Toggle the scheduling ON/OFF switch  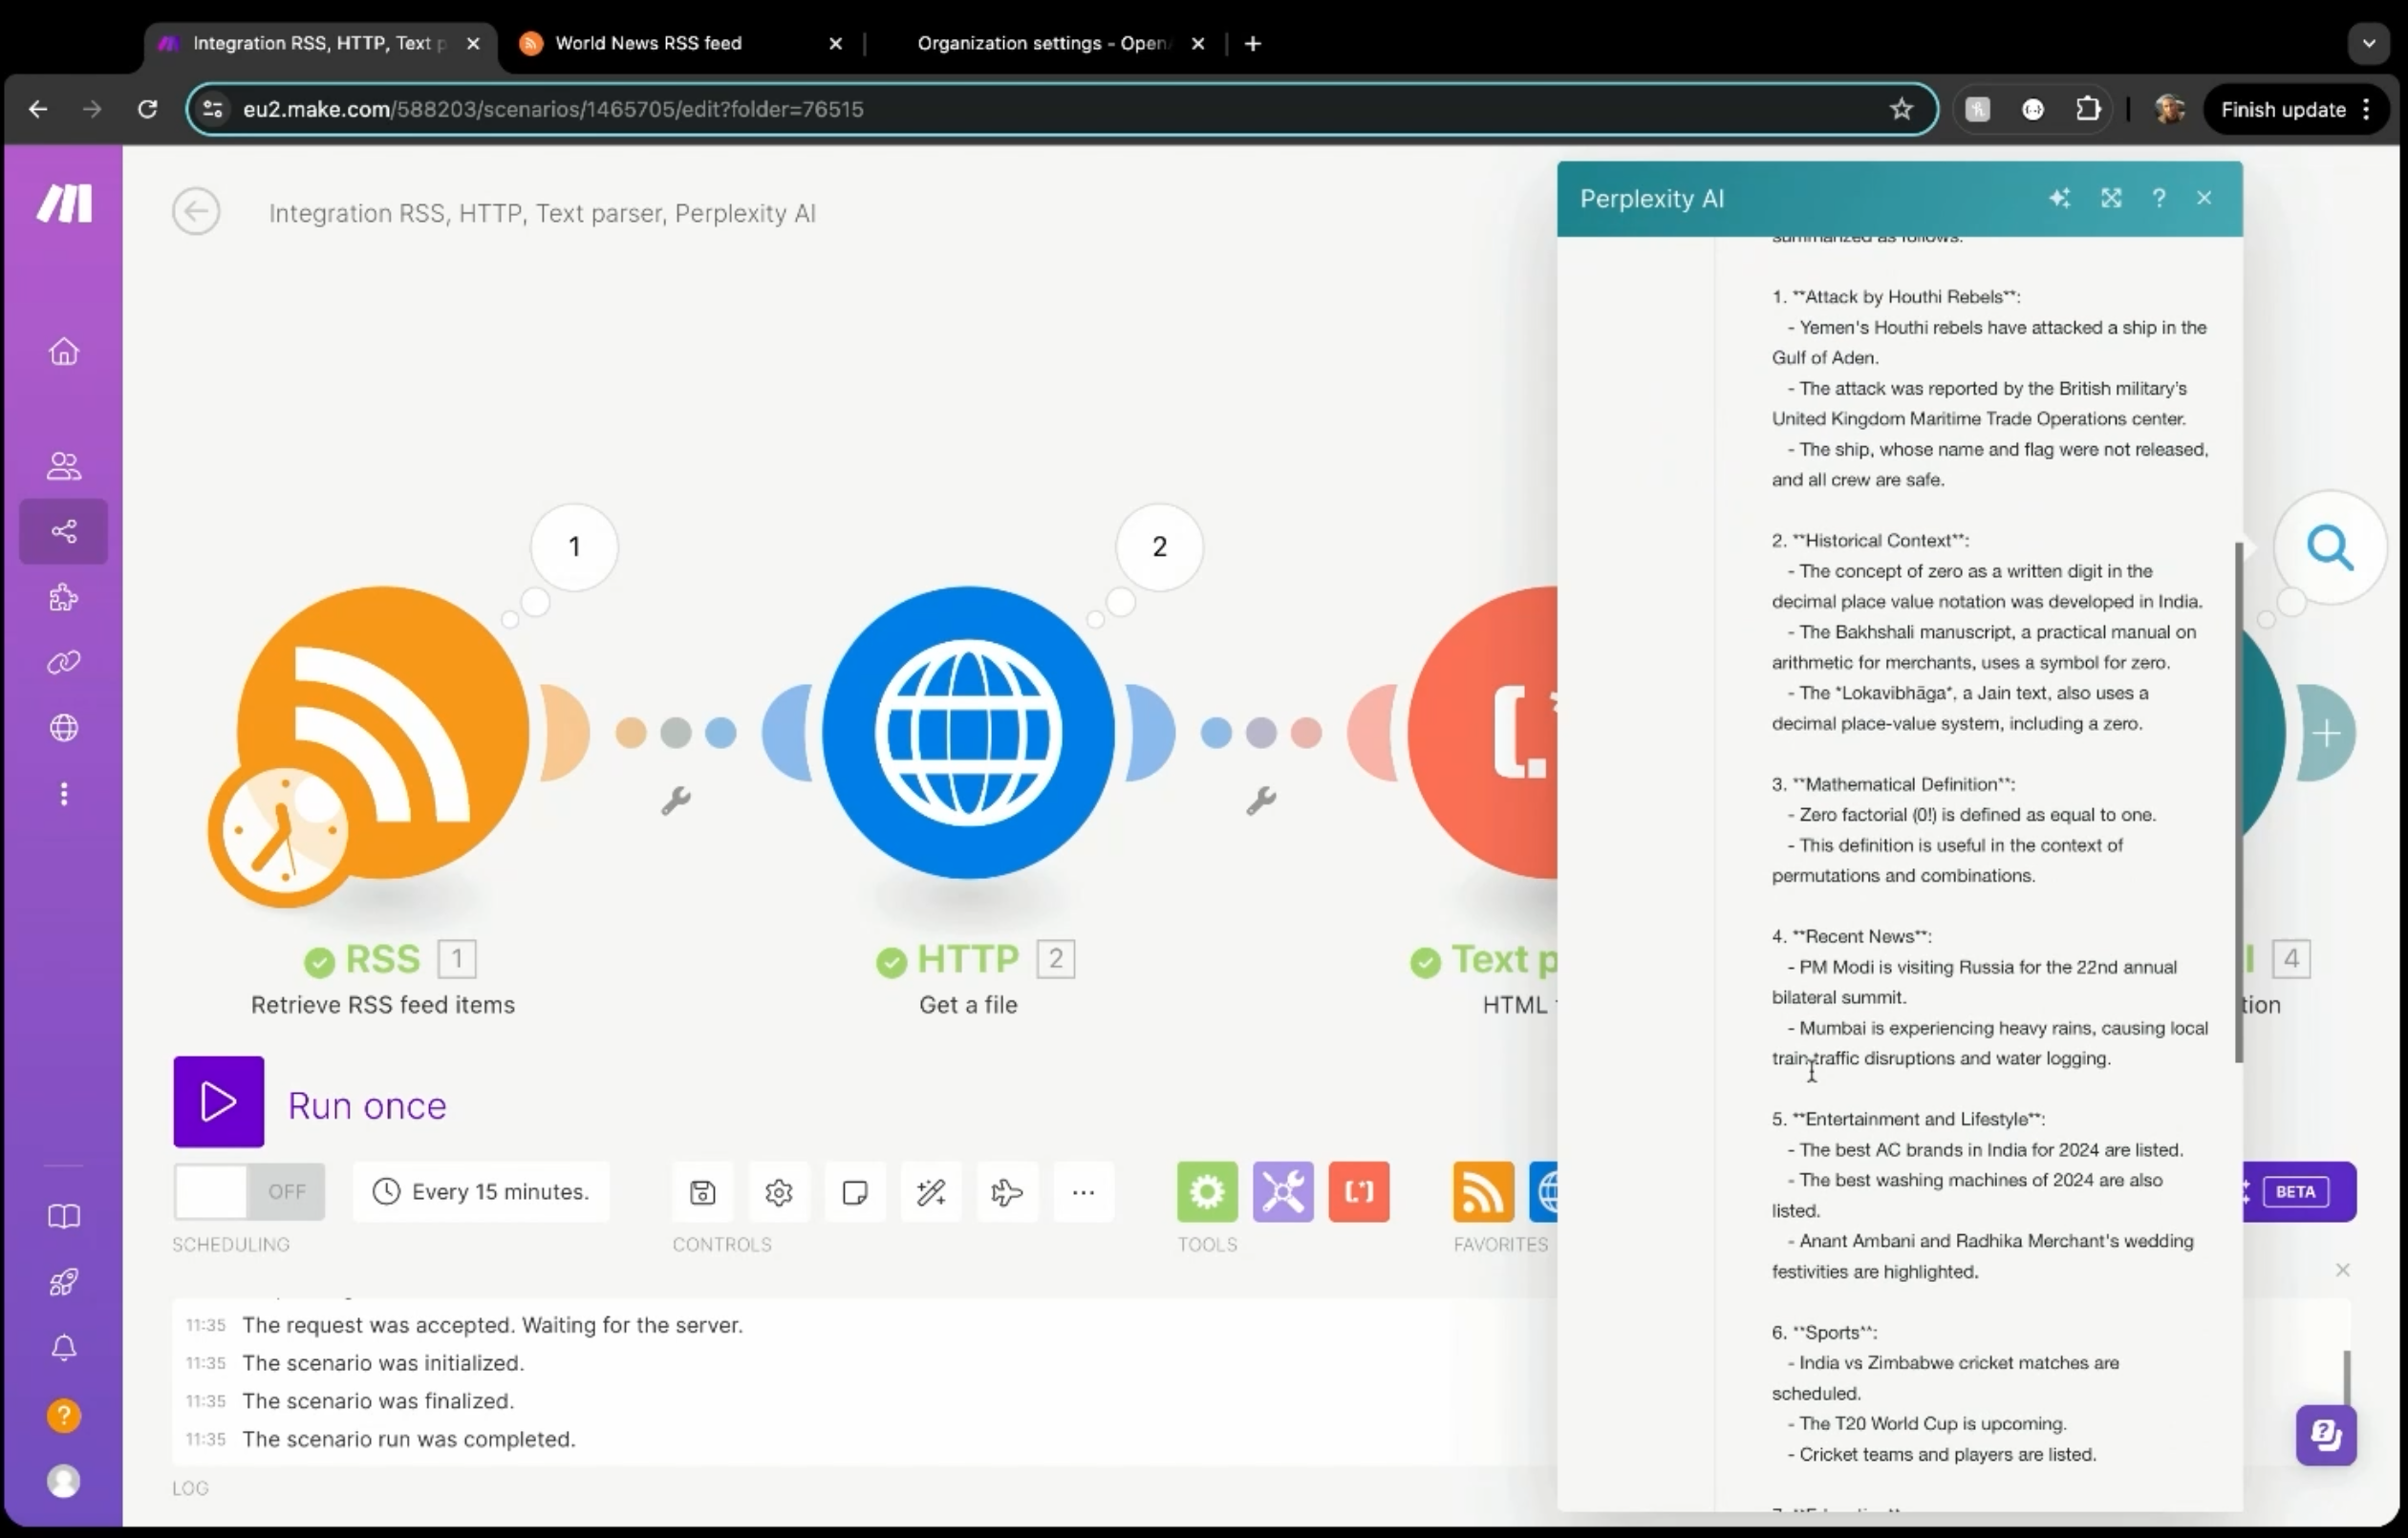pyautogui.click(x=249, y=1191)
